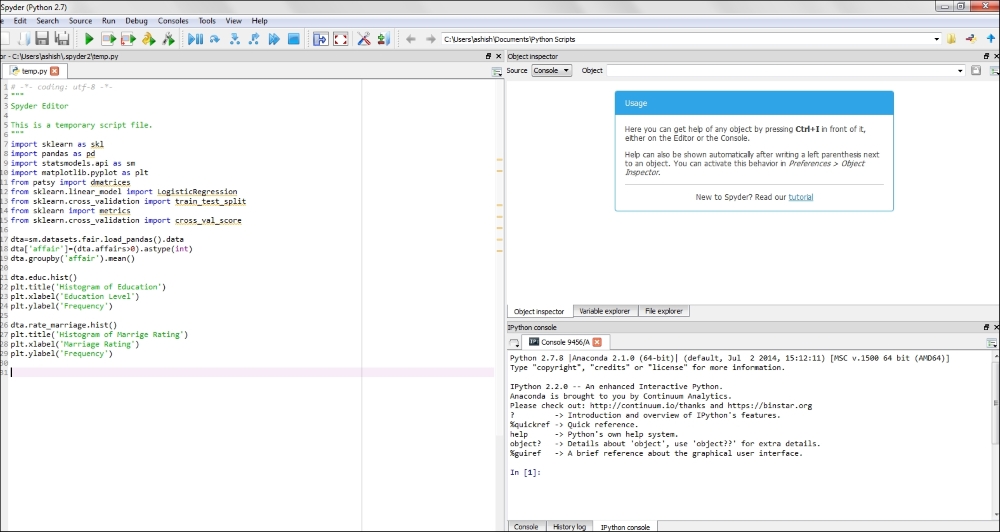Open the Search menu

click(x=47, y=20)
